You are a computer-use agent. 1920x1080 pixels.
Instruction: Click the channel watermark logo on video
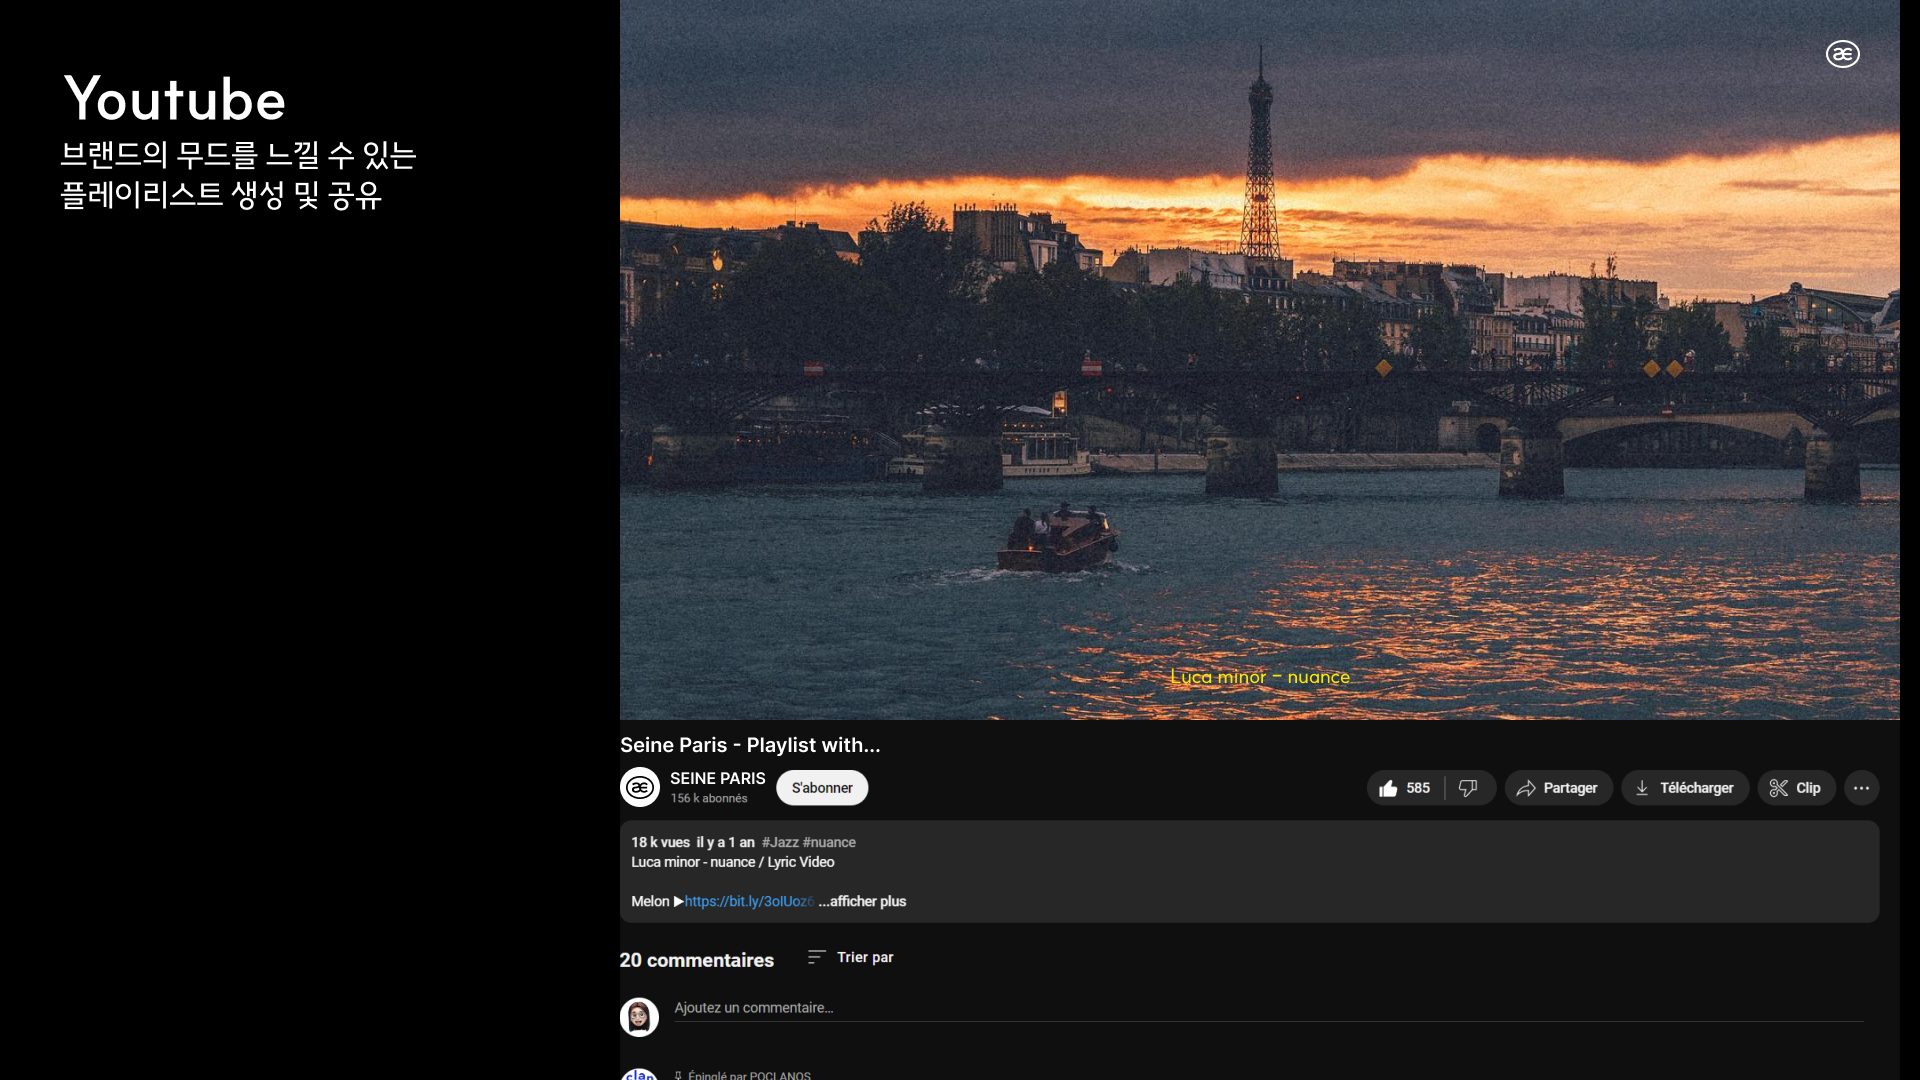click(x=1842, y=54)
